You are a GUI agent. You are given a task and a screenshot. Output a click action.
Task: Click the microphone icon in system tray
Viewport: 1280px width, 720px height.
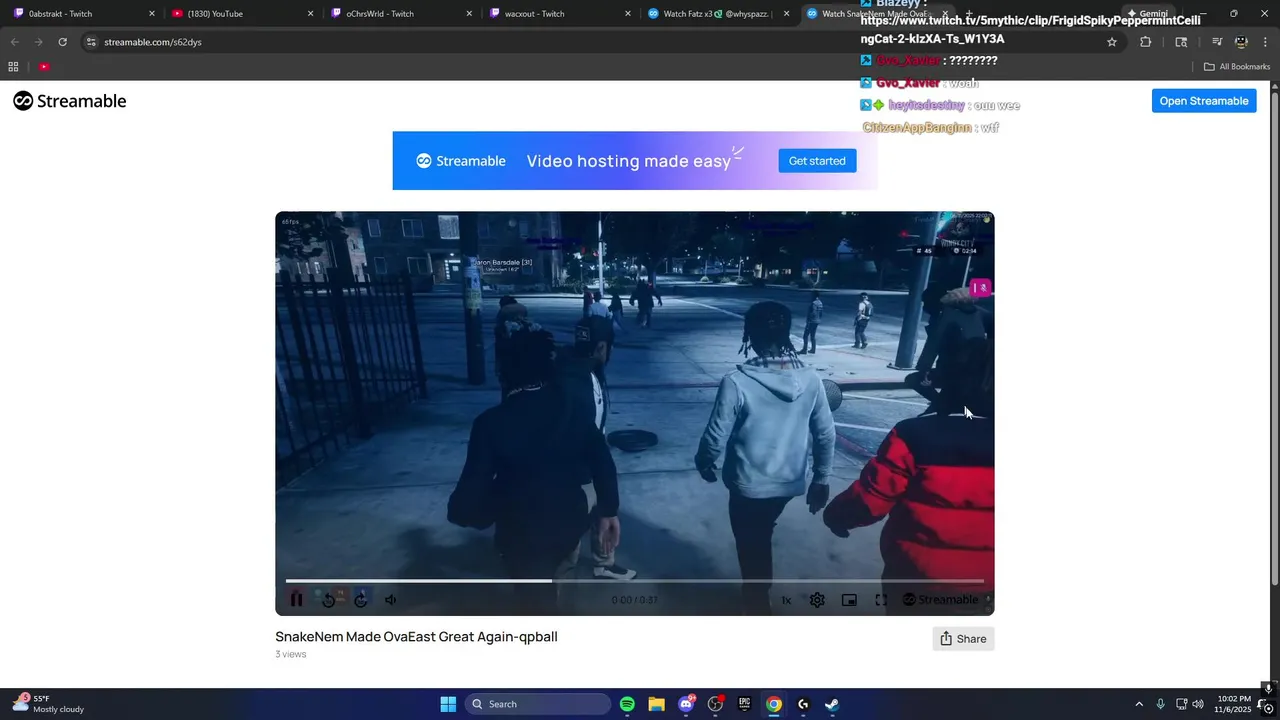1161,704
